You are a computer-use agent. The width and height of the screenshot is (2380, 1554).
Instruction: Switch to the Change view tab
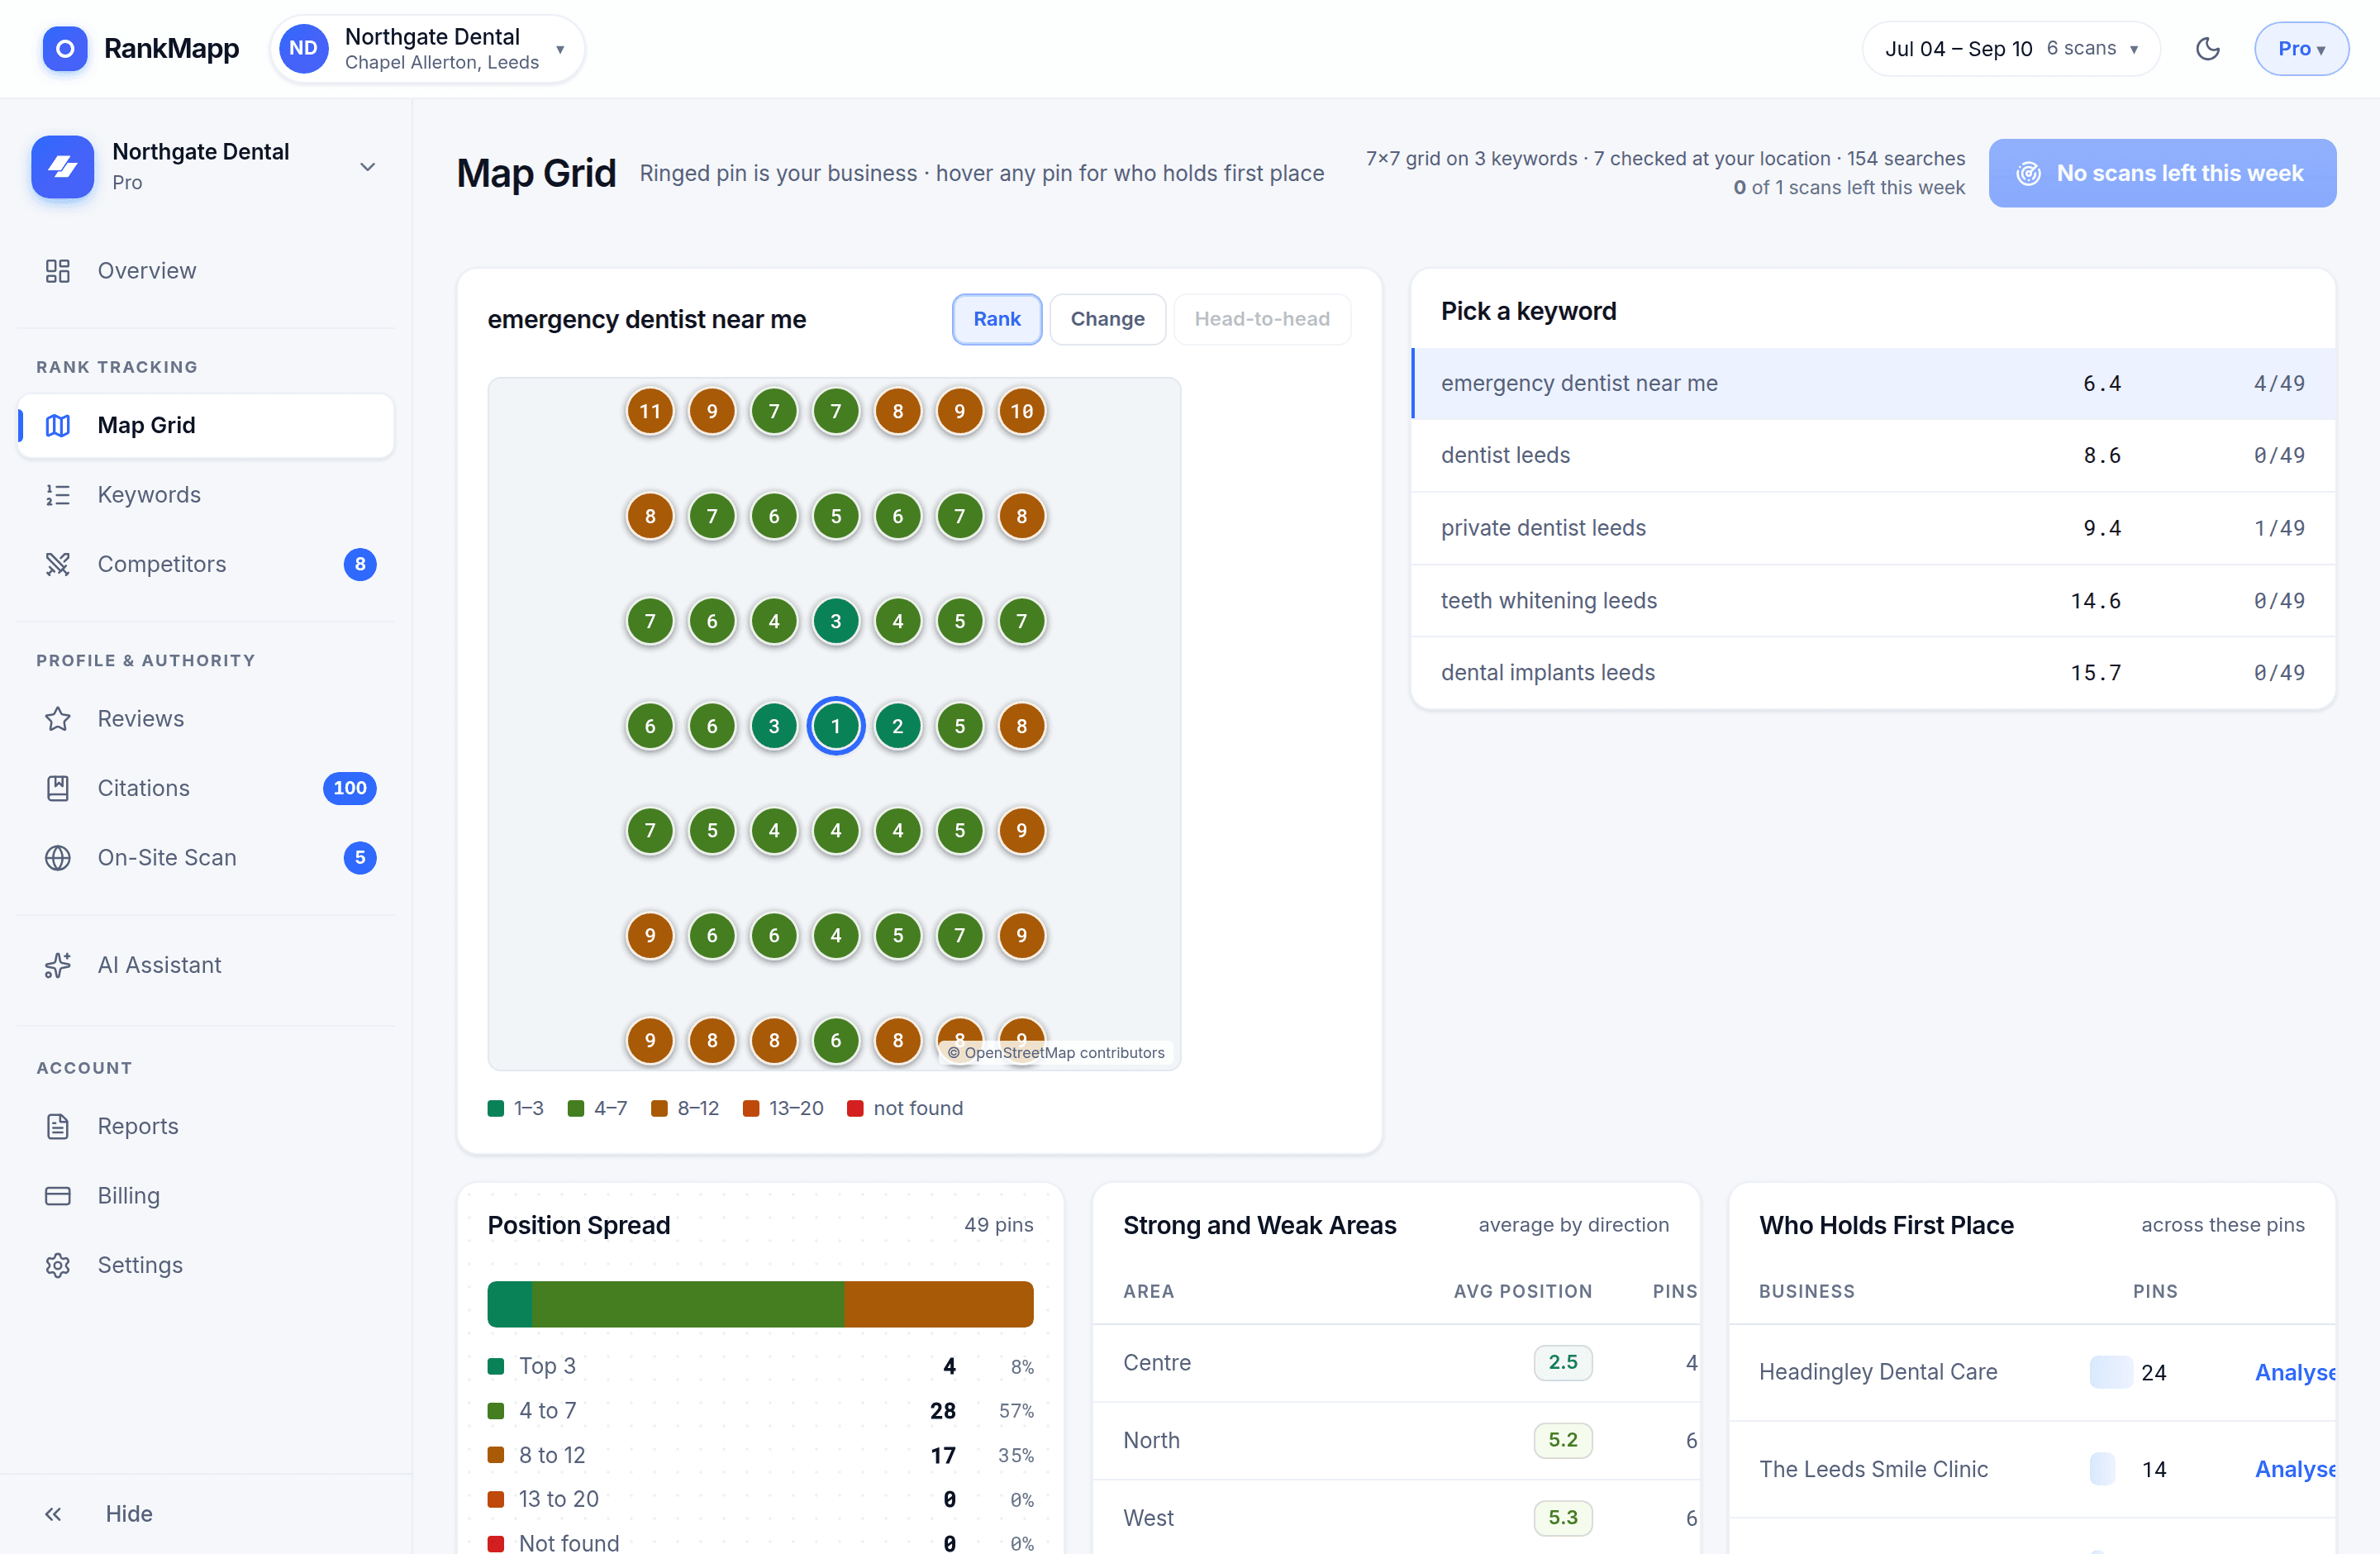tap(1107, 319)
